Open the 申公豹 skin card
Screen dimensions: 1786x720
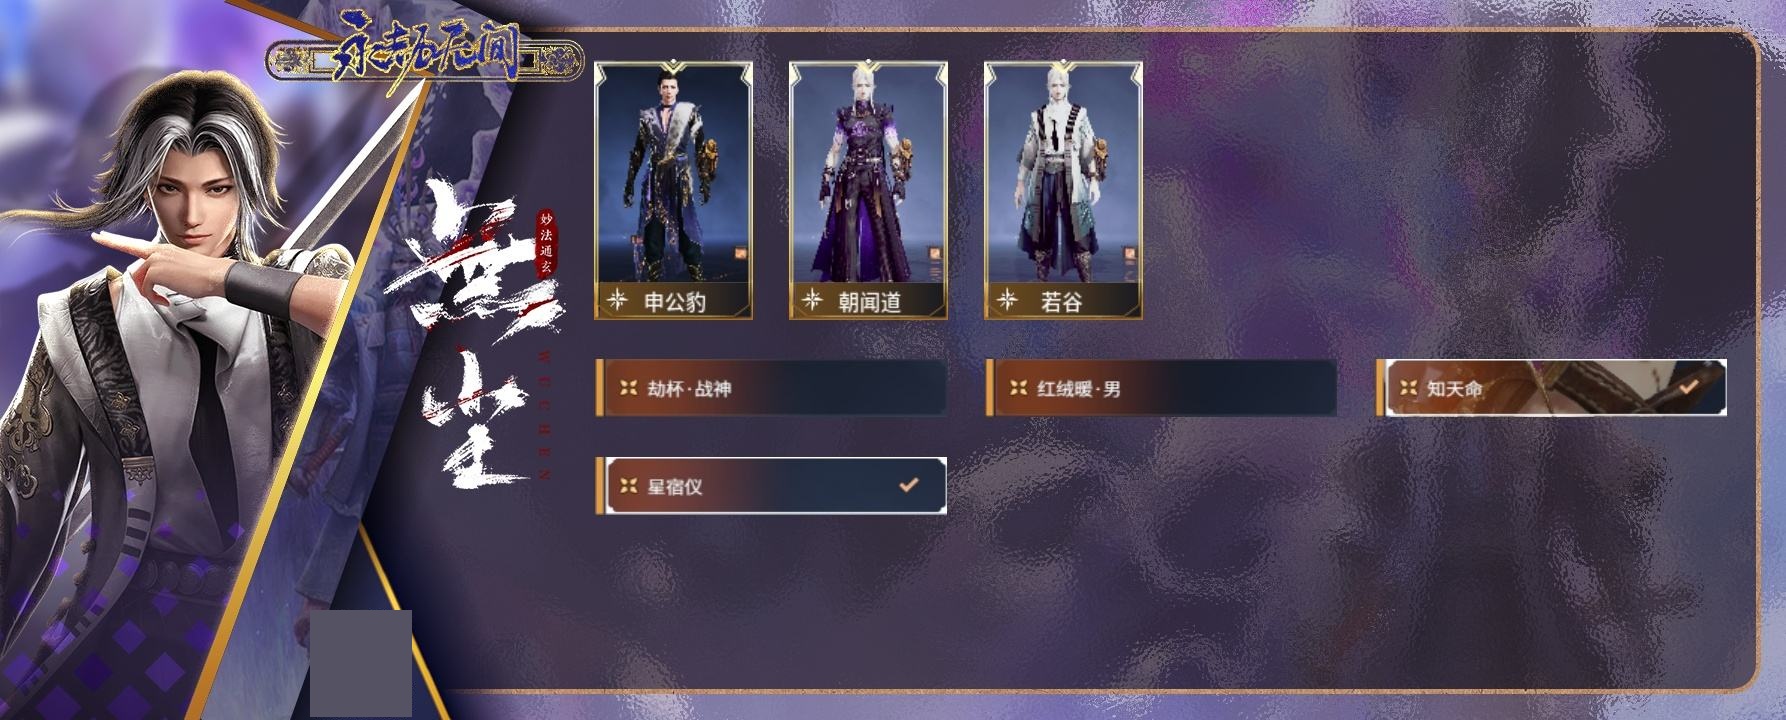673,191
